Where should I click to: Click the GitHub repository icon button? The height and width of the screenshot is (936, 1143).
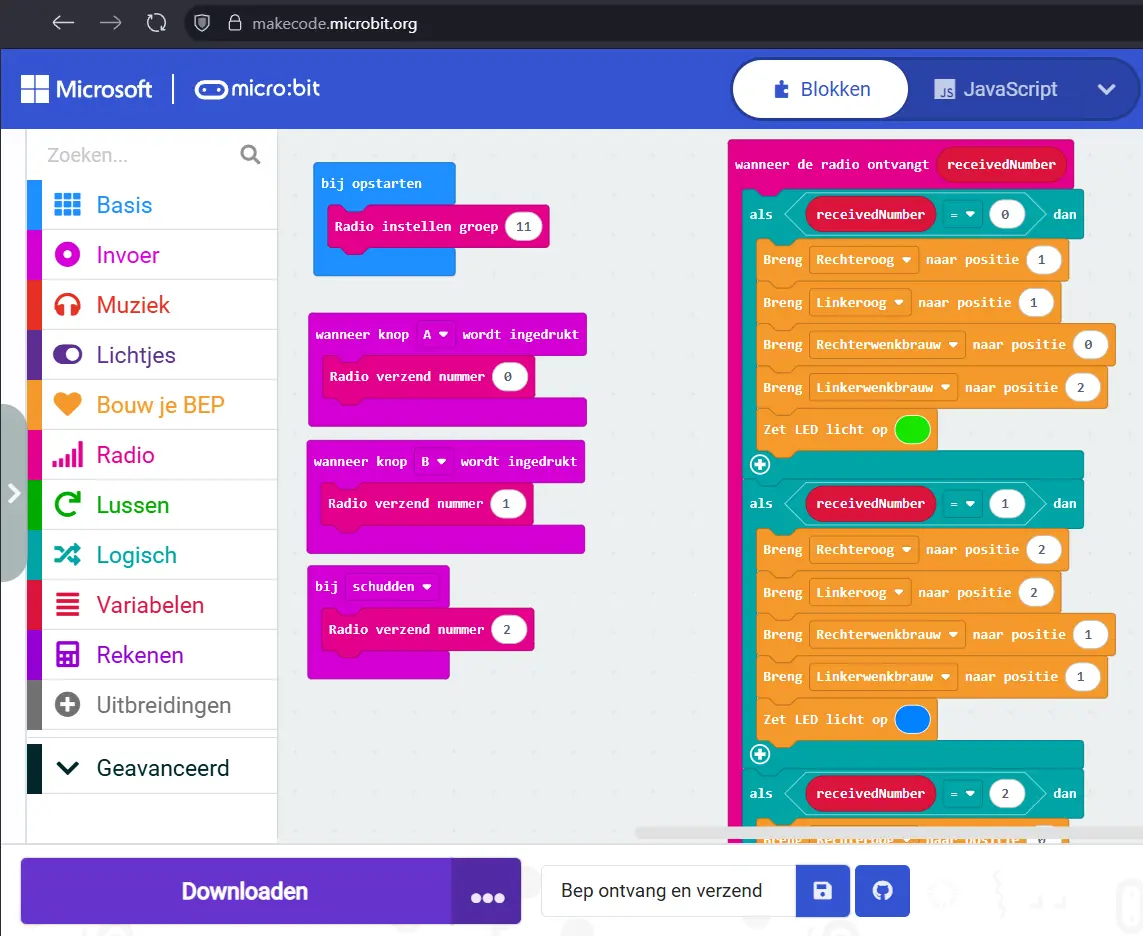coord(882,891)
